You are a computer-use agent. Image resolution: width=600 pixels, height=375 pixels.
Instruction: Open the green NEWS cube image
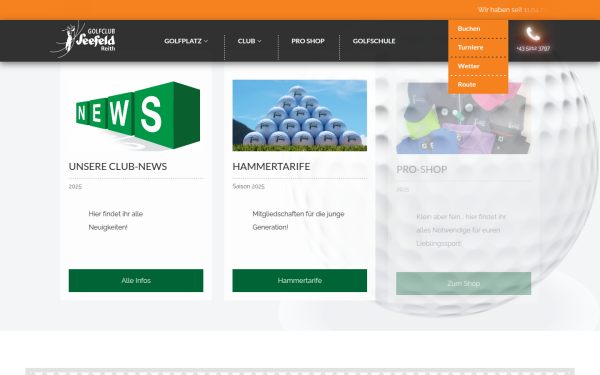(x=136, y=116)
